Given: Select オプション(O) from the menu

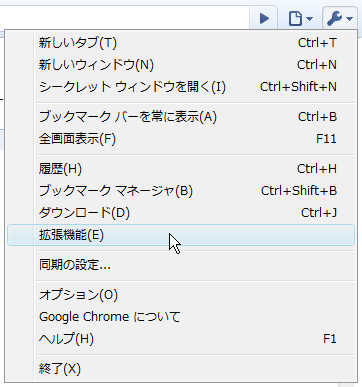Looking at the screenshot, I should (x=181, y=295).
